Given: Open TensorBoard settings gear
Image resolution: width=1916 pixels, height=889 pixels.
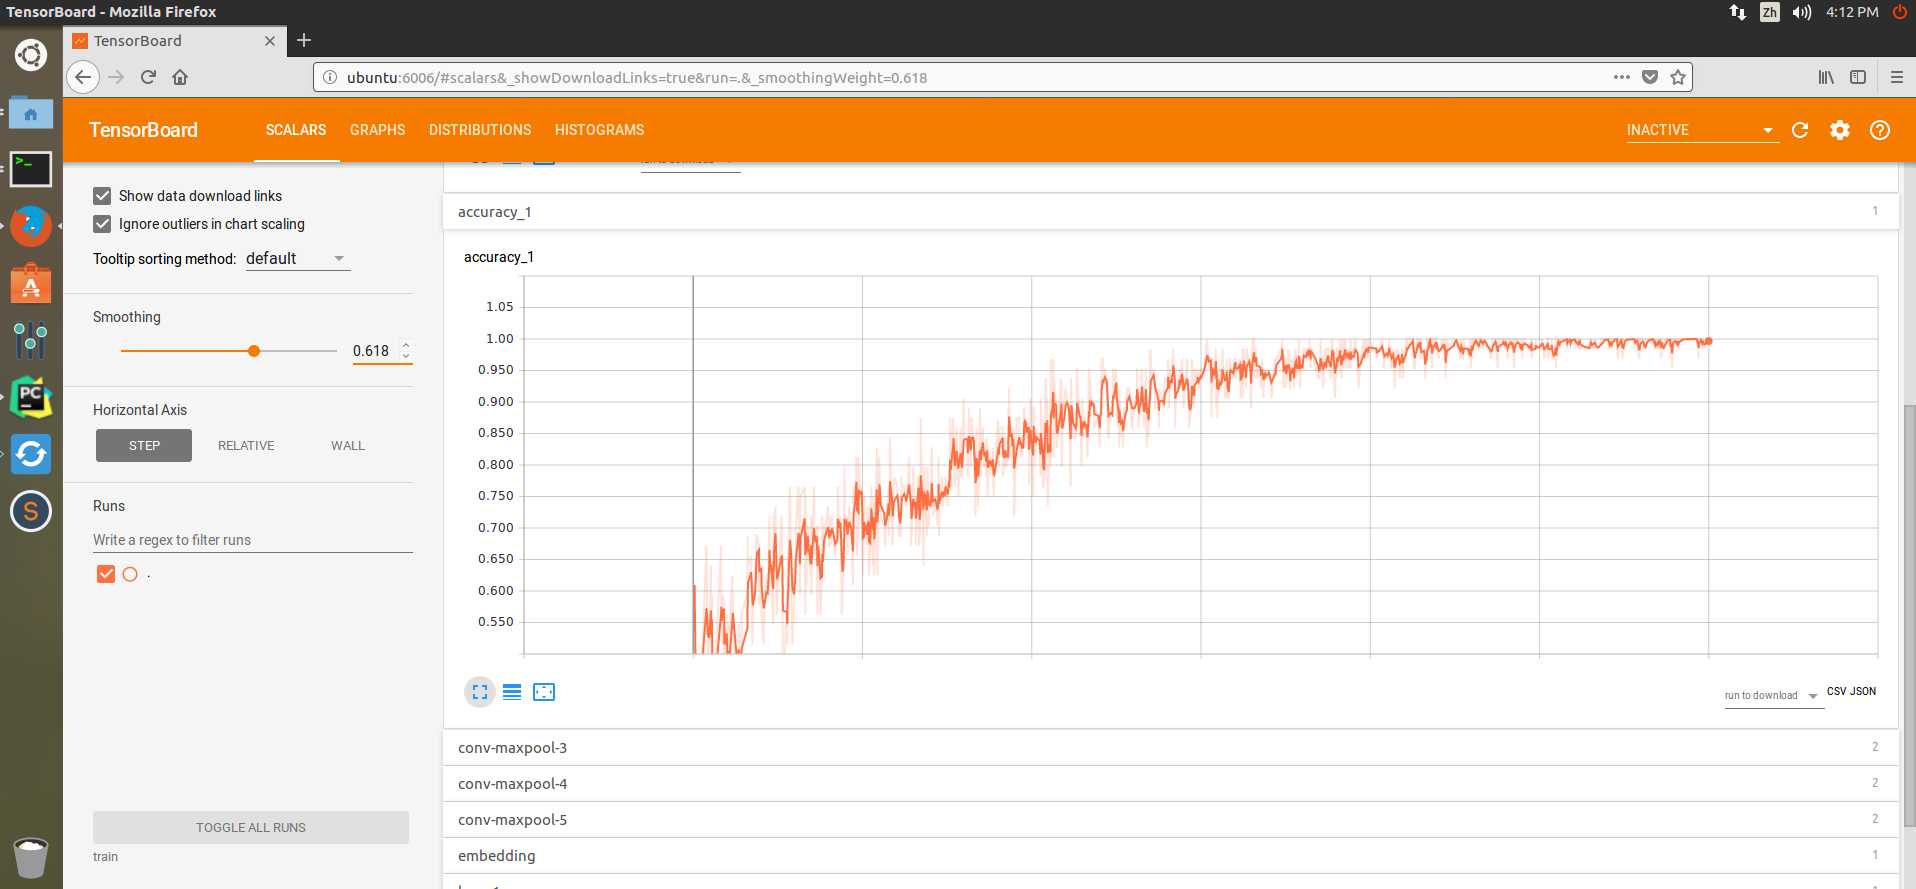Looking at the screenshot, I should click(1840, 130).
